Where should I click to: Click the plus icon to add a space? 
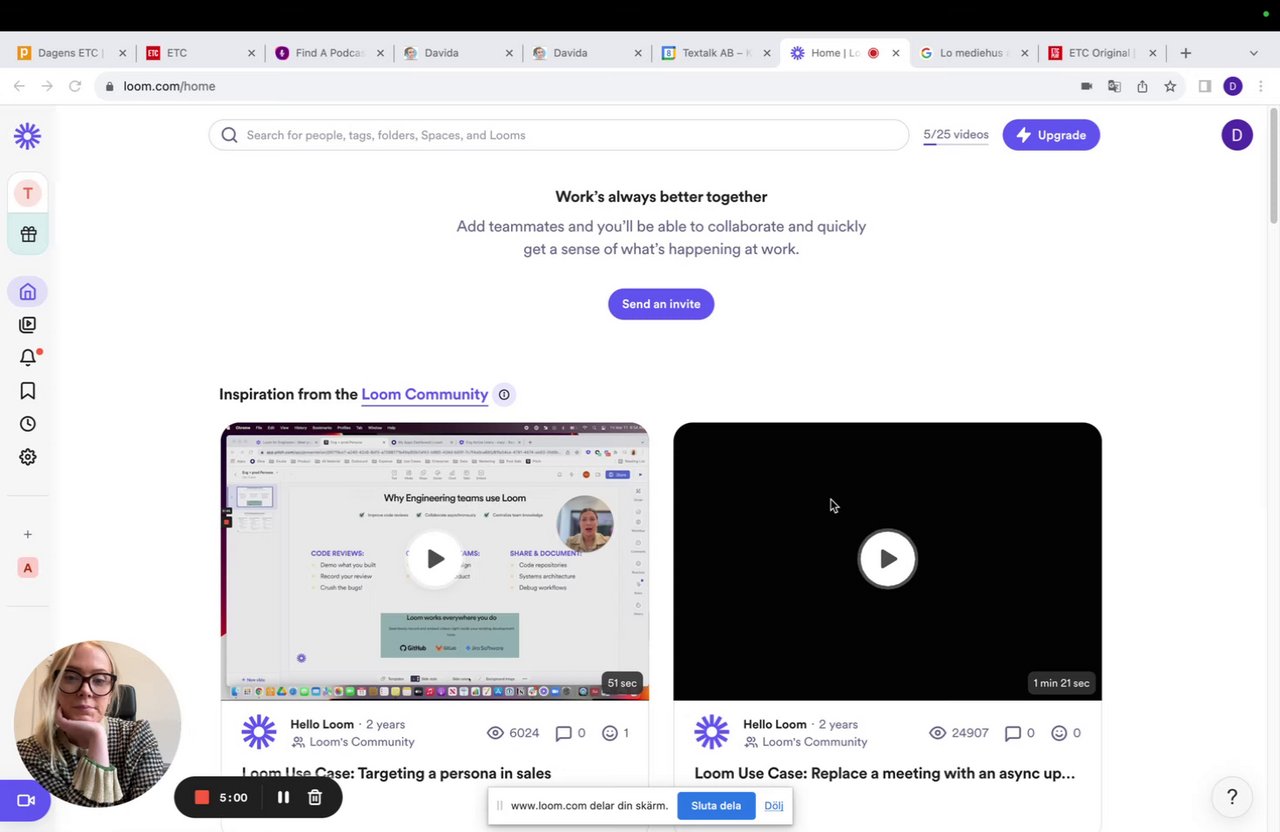point(28,535)
